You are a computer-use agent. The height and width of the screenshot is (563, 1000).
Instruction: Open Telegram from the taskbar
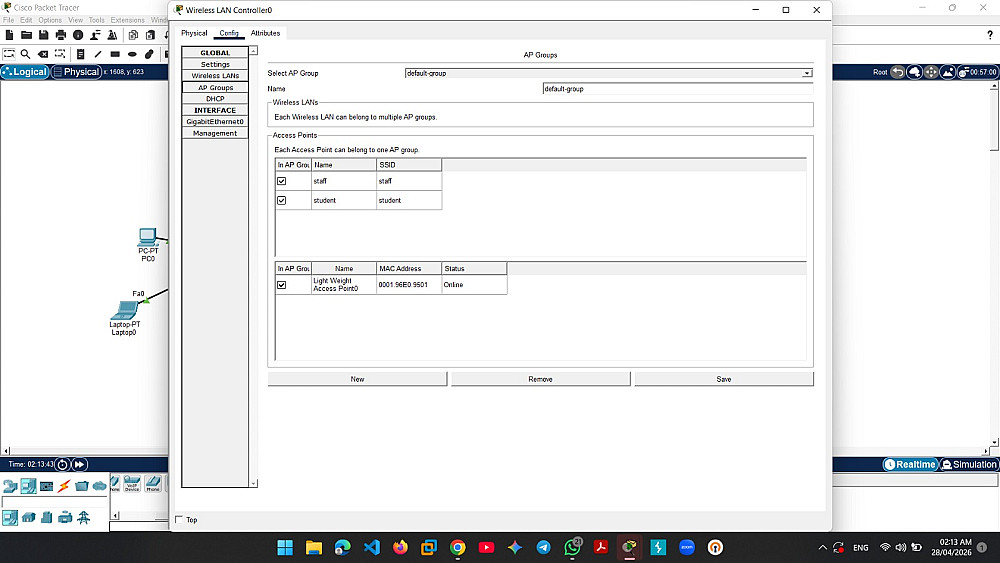(x=543, y=547)
